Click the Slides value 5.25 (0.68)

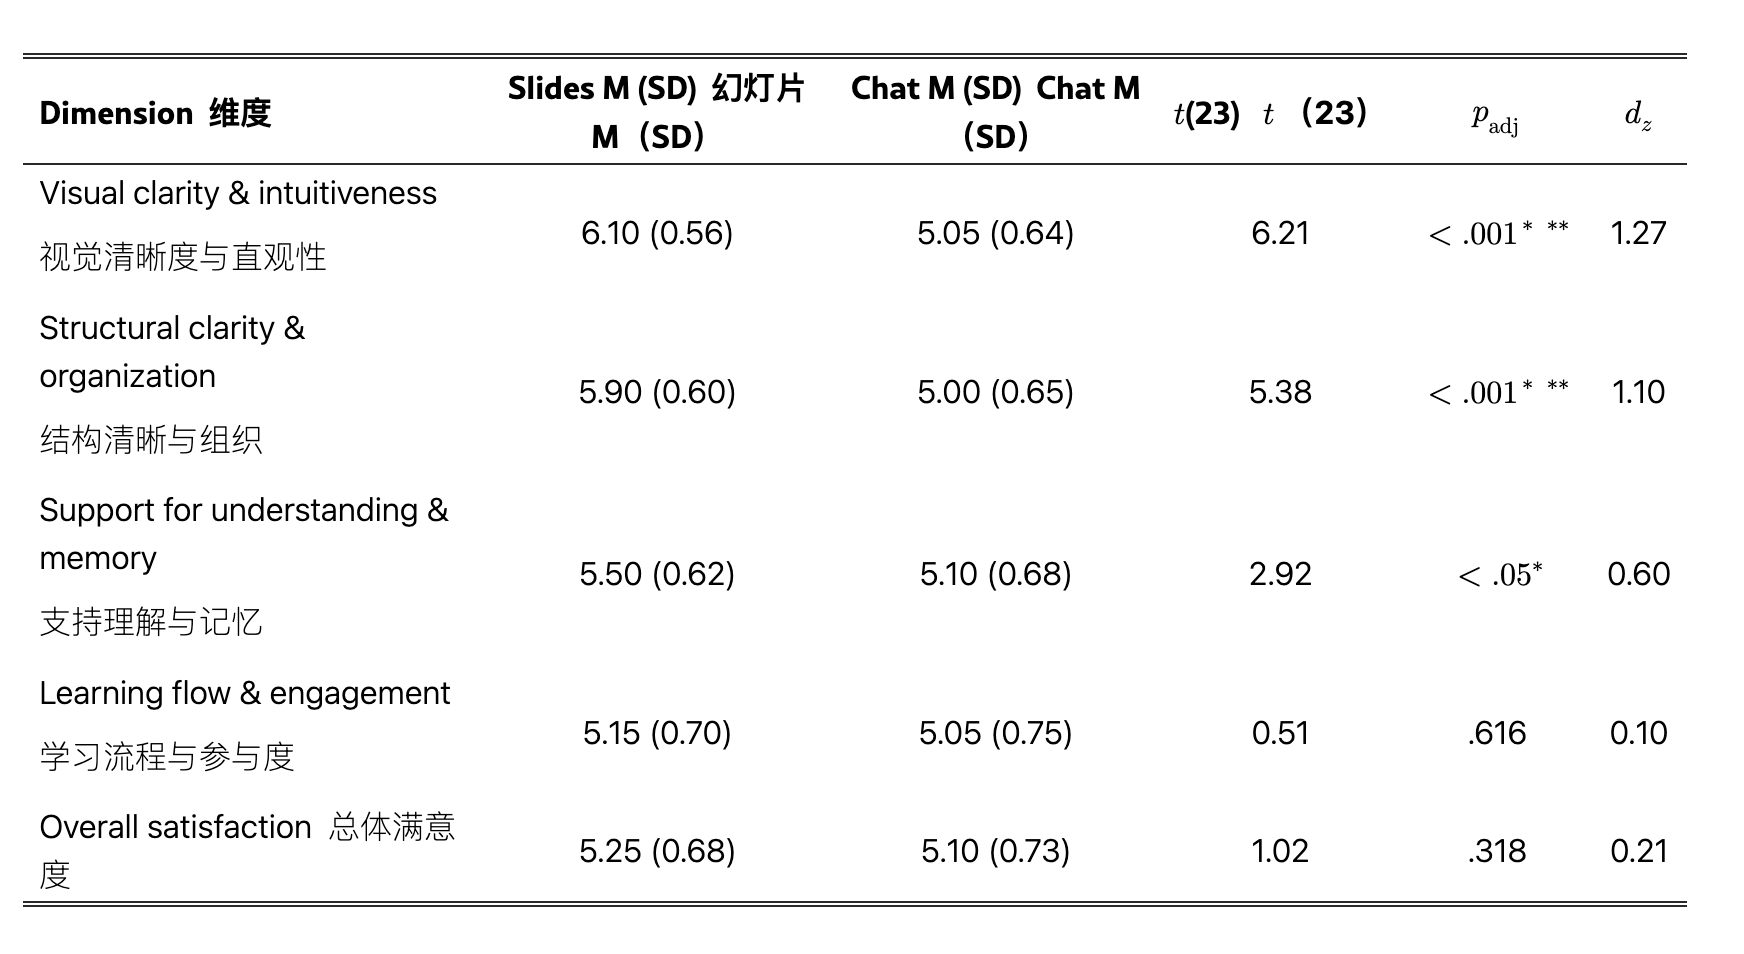pyautogui.click(x=657, y=851)
